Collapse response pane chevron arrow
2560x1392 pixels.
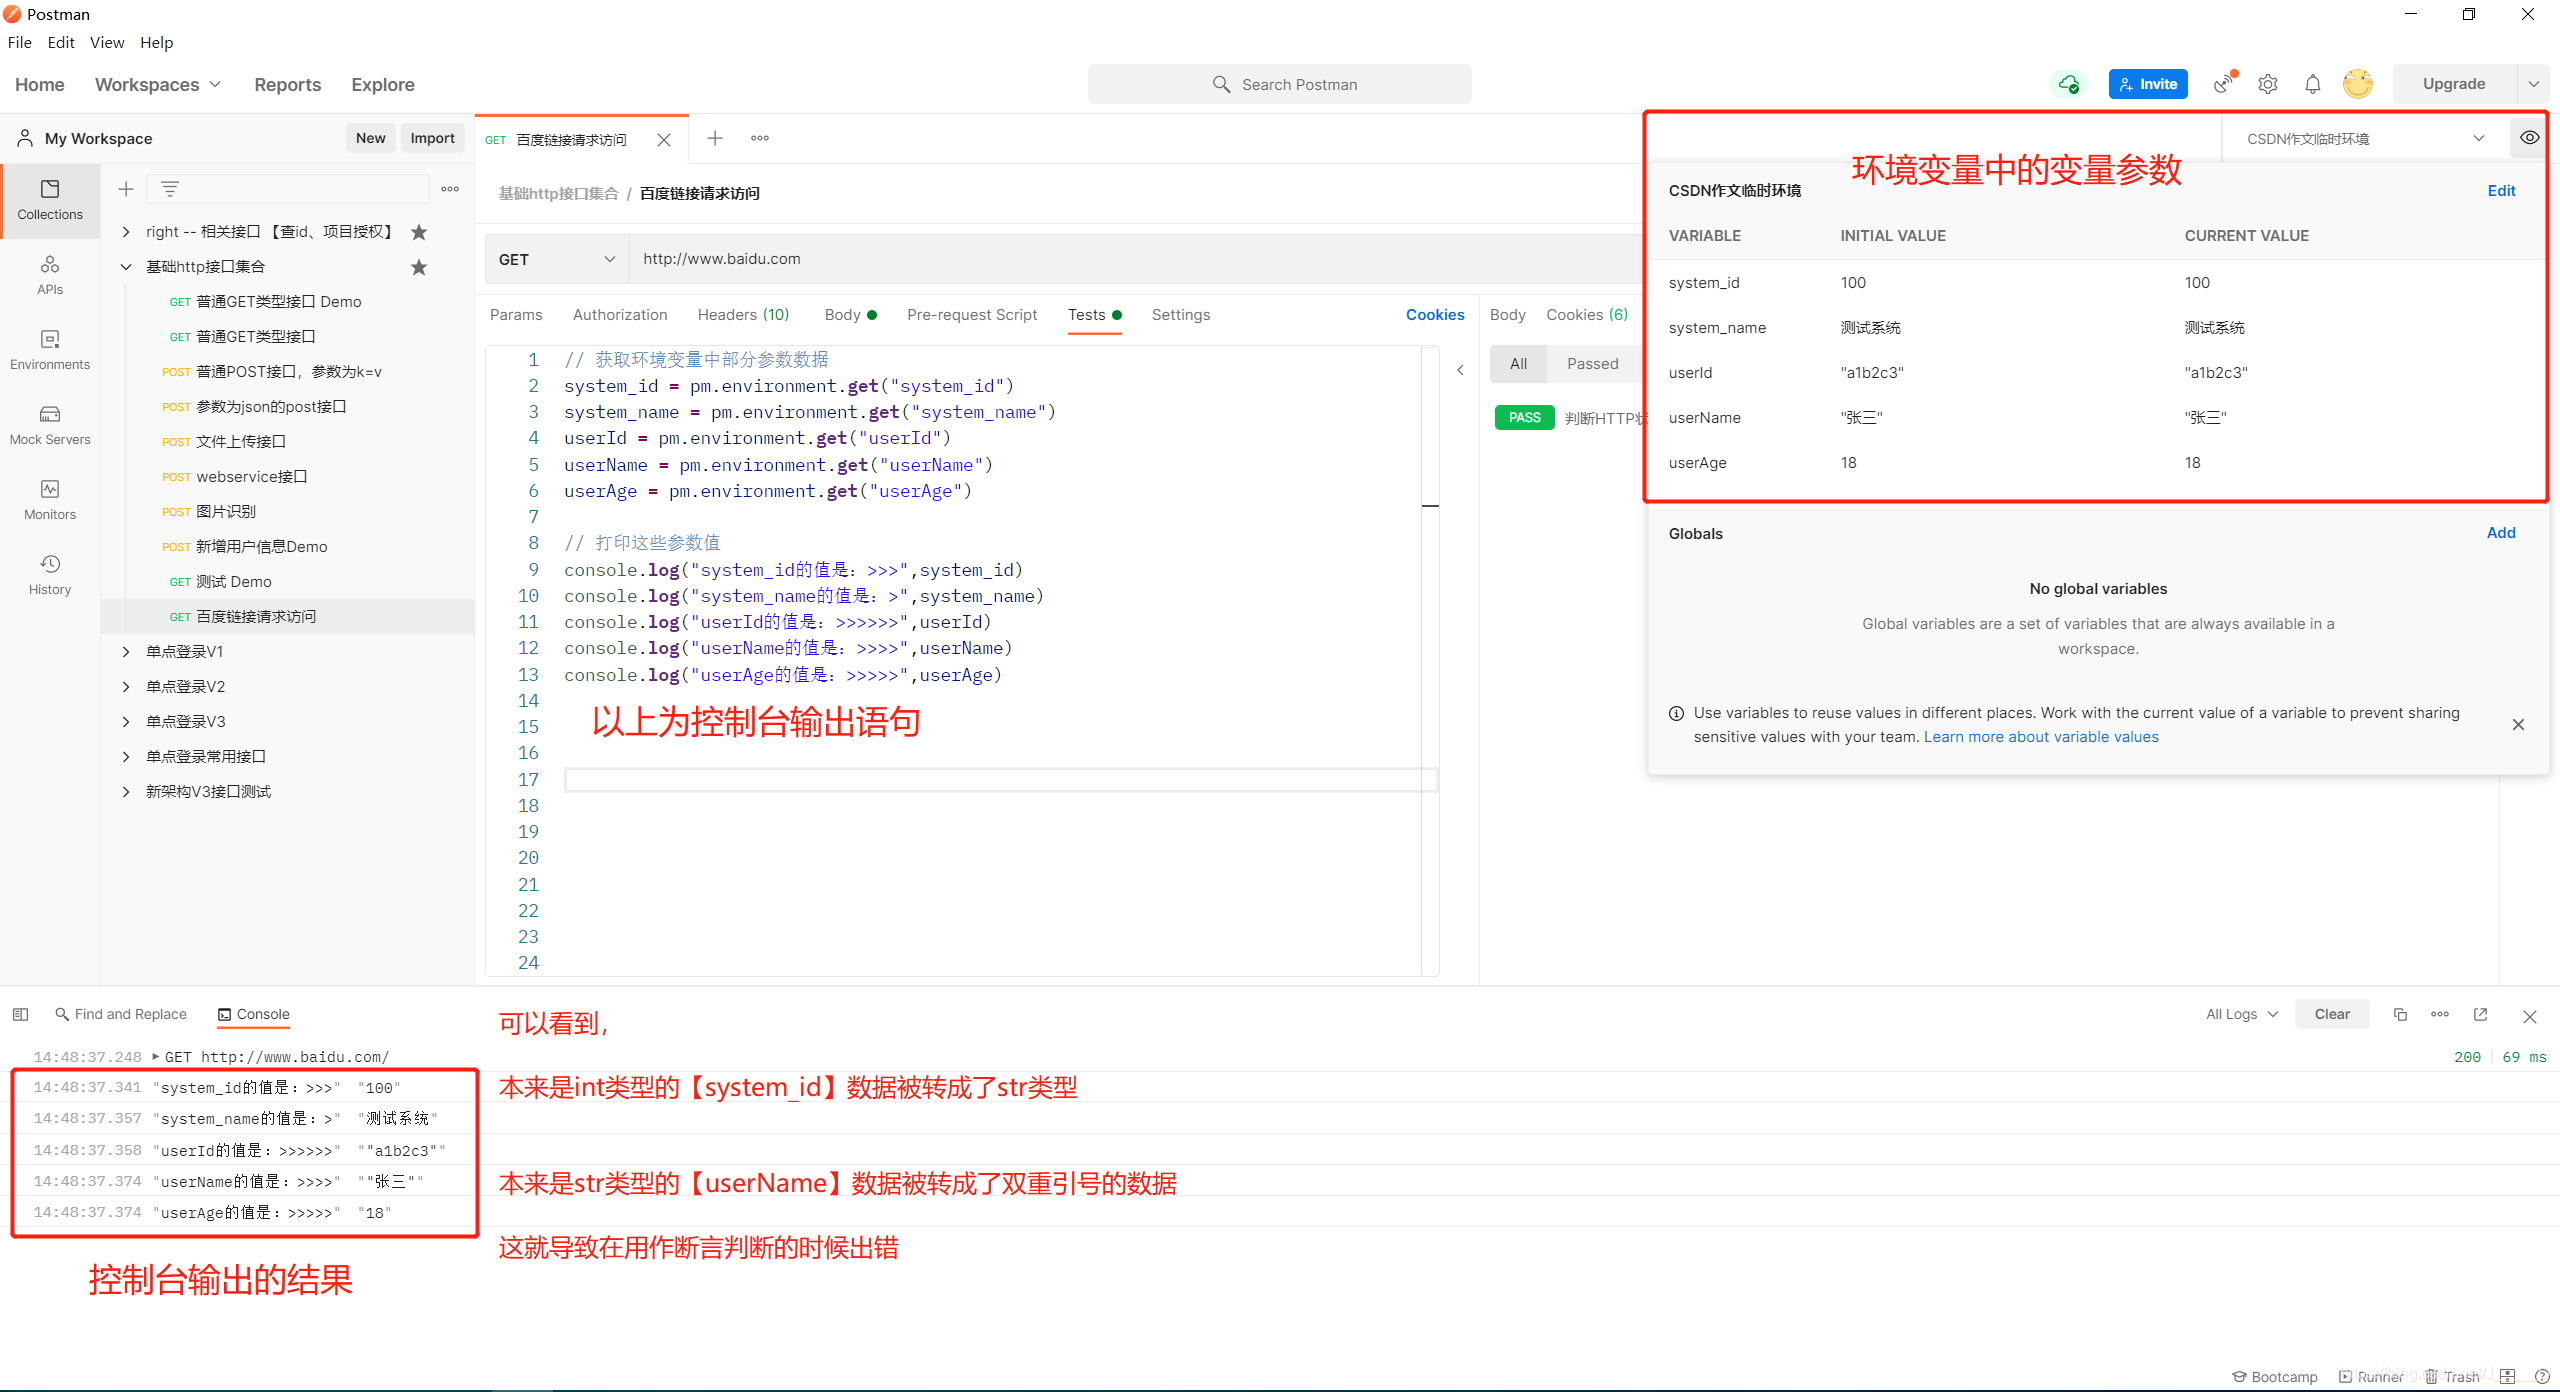[x=1460, y=370]
